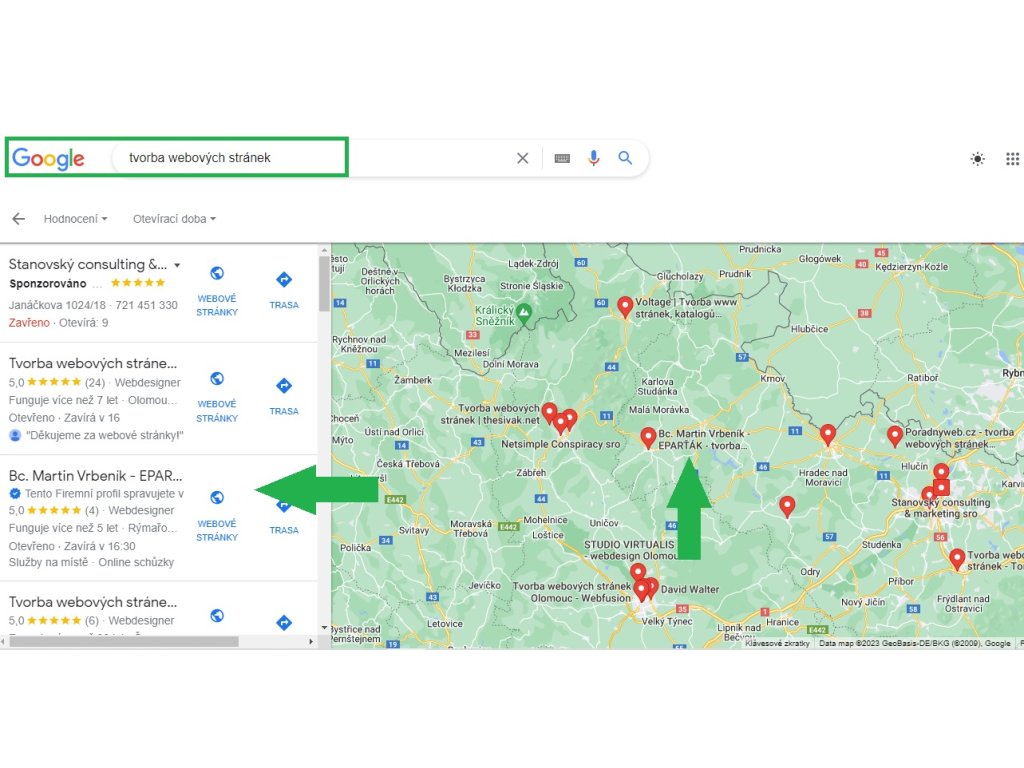Open the Google apps grid

[x=1012, y=159]
